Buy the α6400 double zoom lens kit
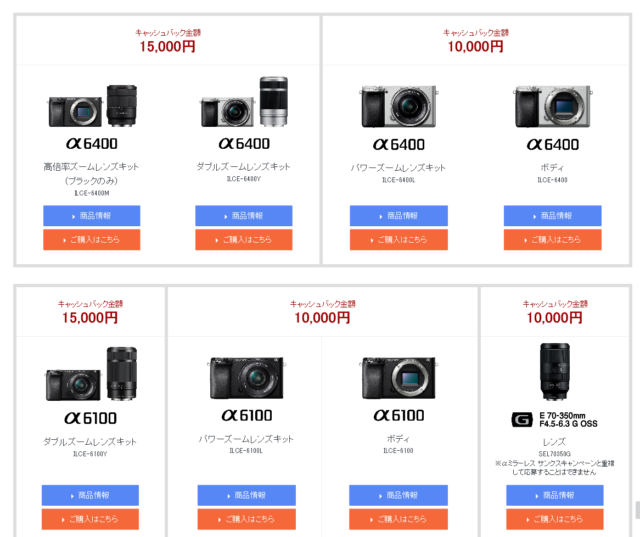The width and height of the screenshot is (640, 537). 244,240
